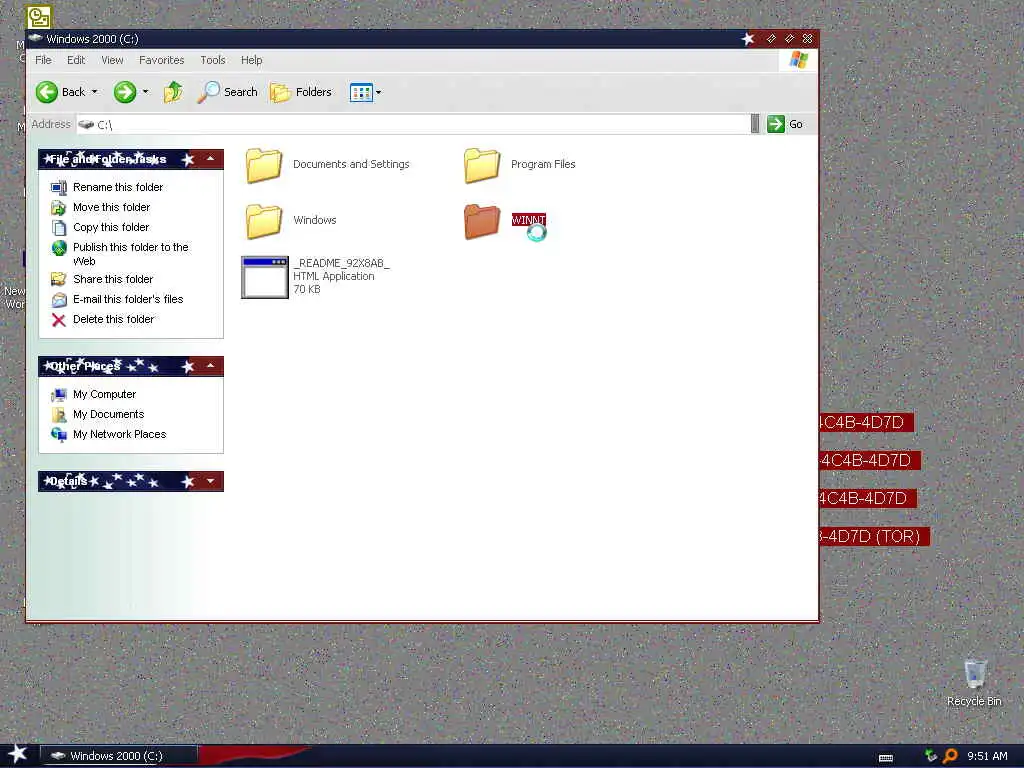Click the red X Delete icon
1024x768 pixels.
coord(59,320)
